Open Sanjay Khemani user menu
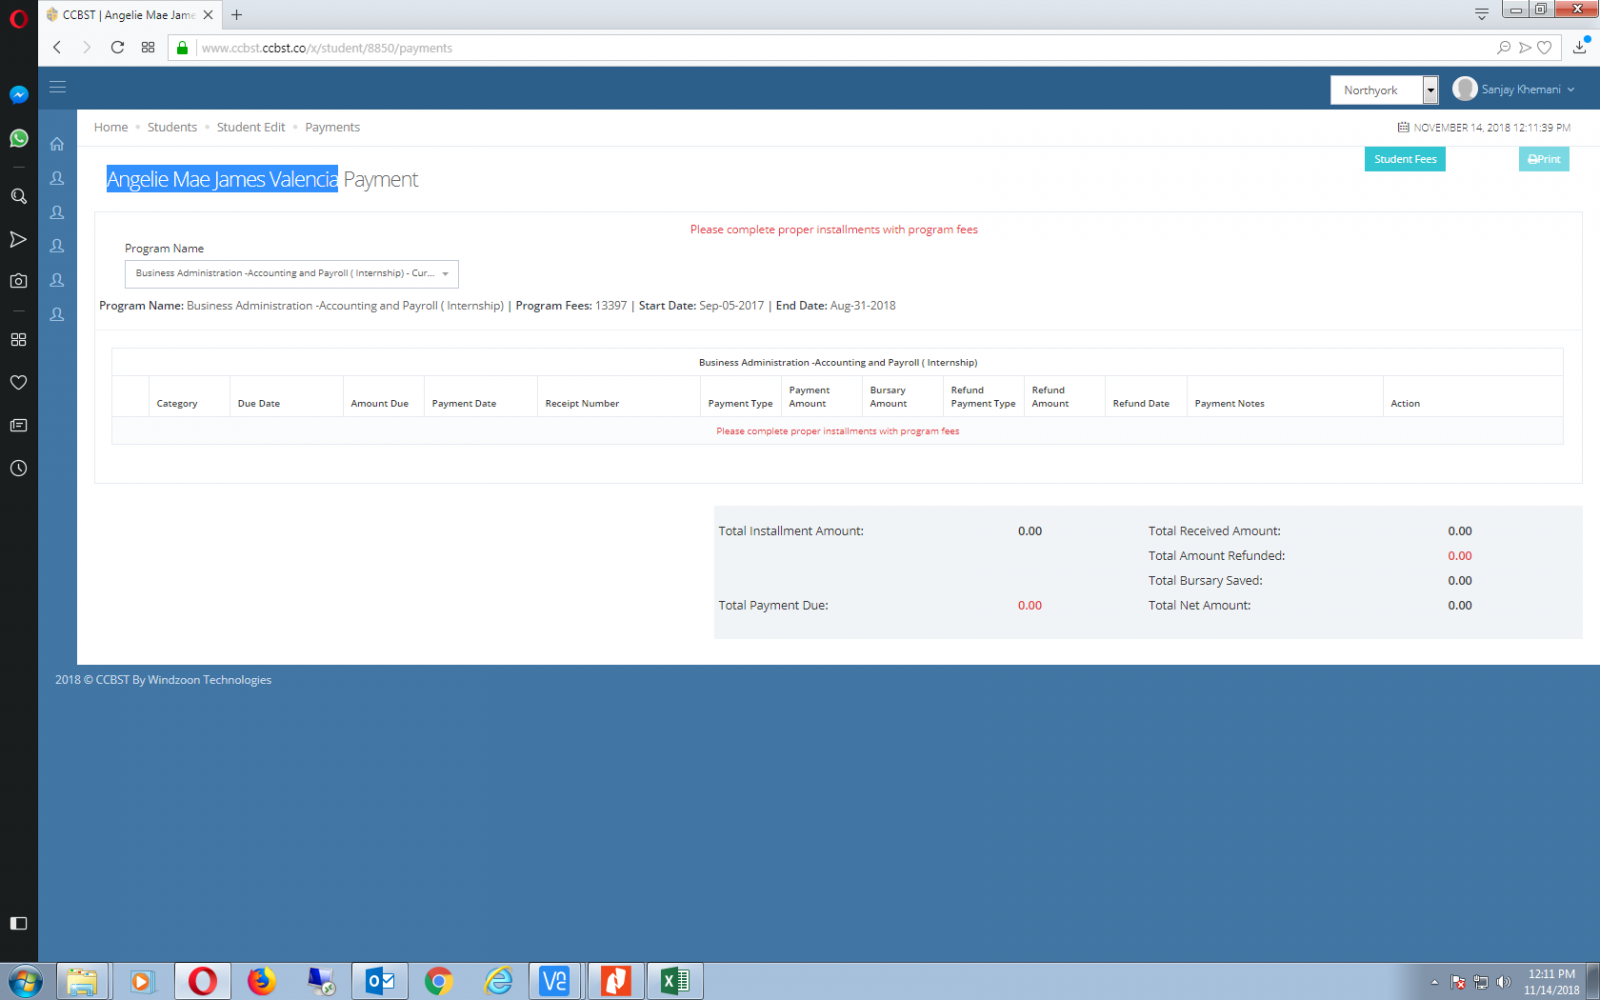This screenshot has width=1600, height=1000. (x=1514, y=90)
